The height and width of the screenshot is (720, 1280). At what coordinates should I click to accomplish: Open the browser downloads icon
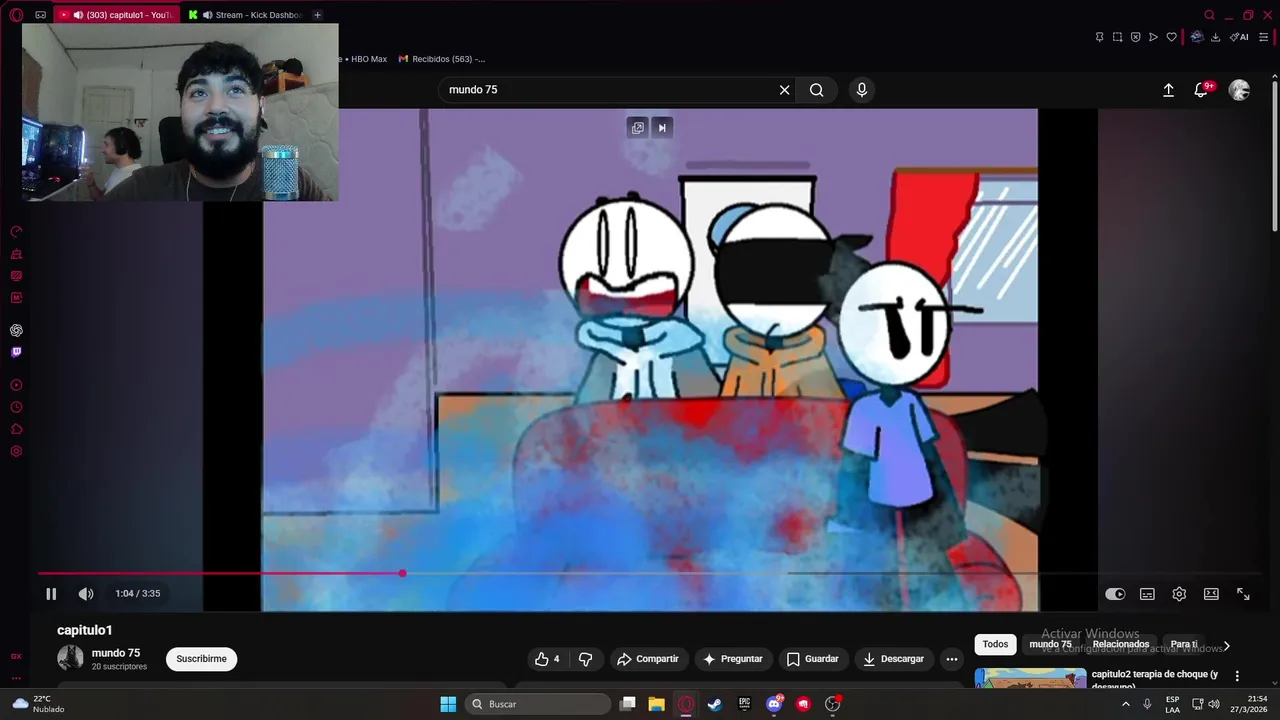point(1215,37)
